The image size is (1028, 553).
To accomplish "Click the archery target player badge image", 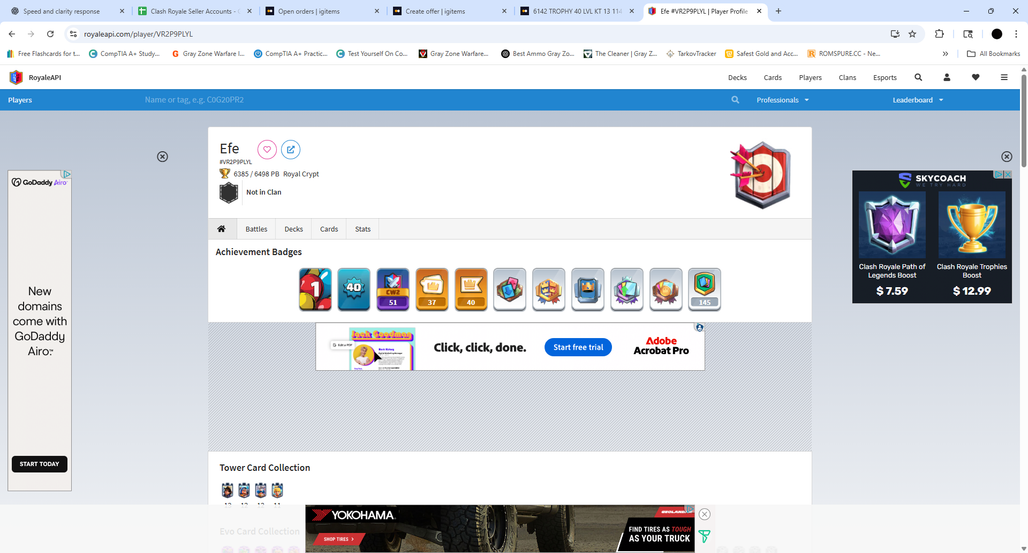I will [760, 175].
